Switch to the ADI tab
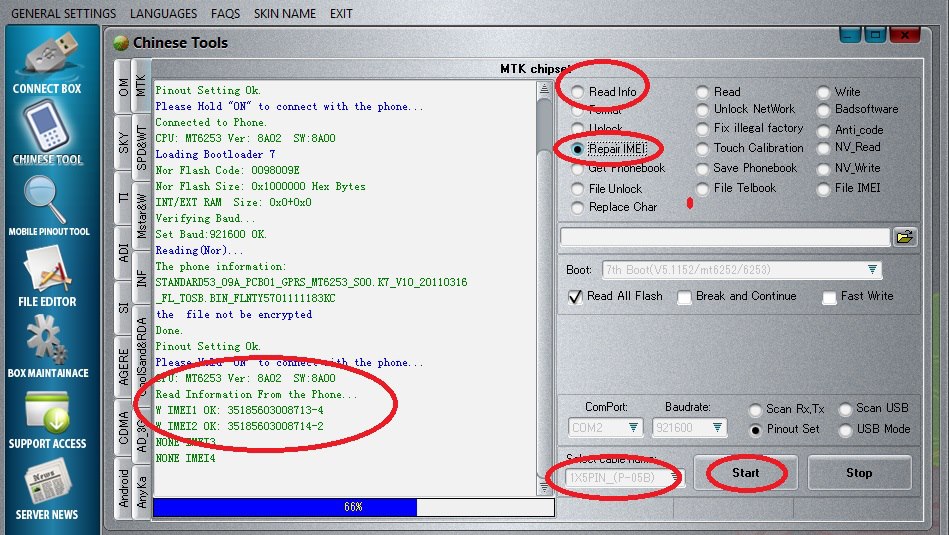 pyautogui.click(x=123, y=253)
